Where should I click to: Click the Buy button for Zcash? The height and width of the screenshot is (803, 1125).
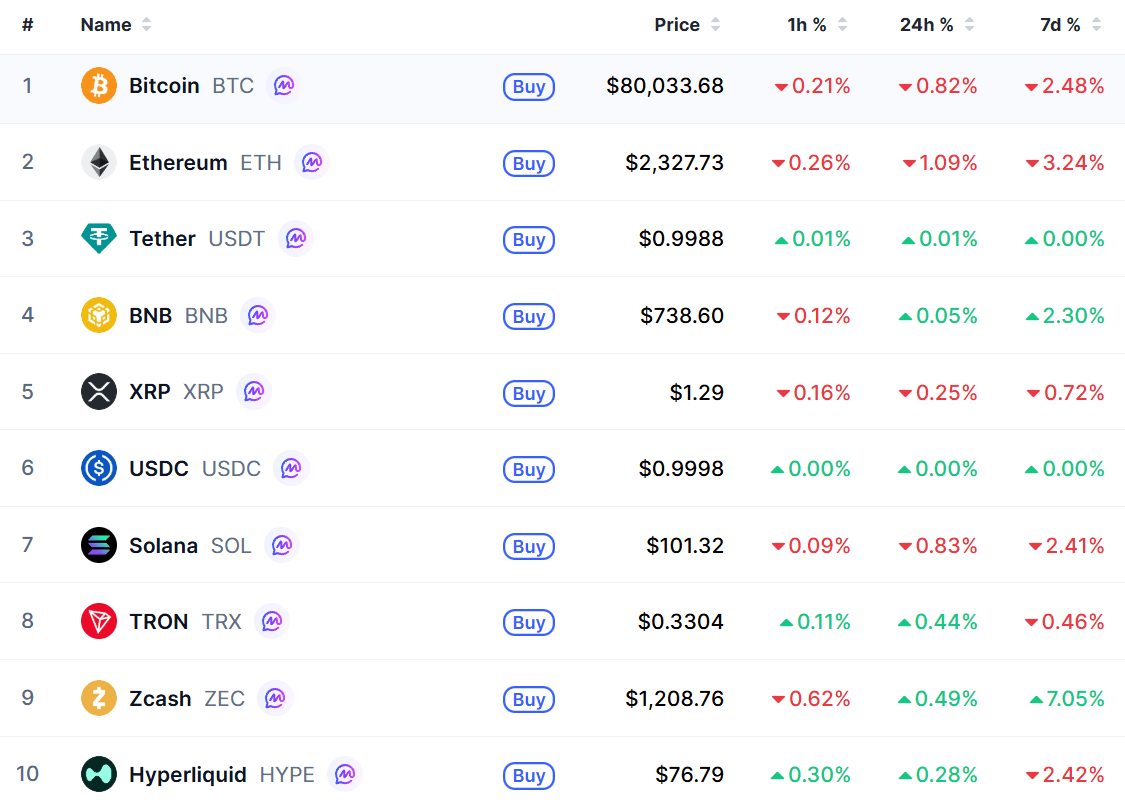529,699
